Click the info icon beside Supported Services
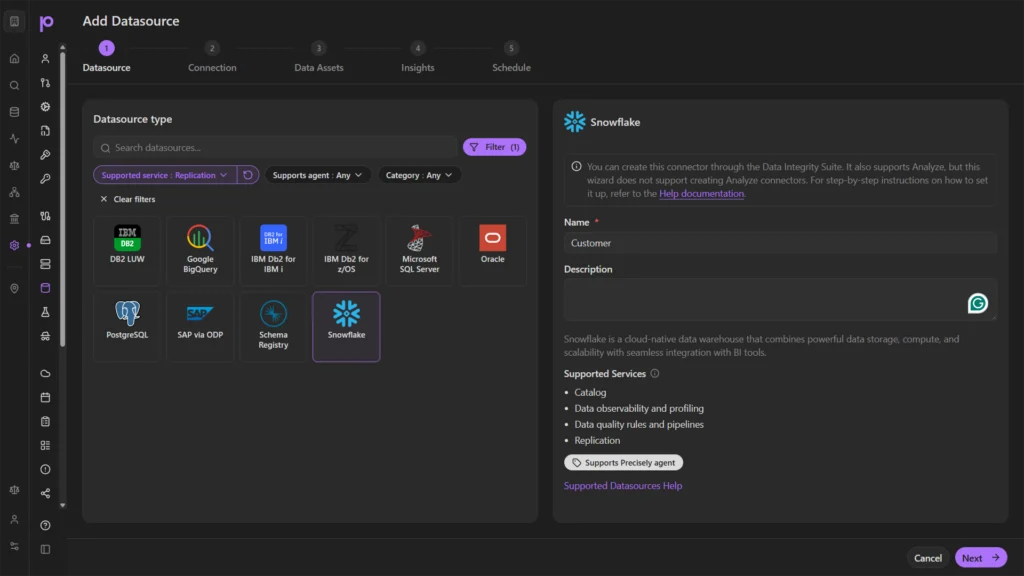 (654, 374)
